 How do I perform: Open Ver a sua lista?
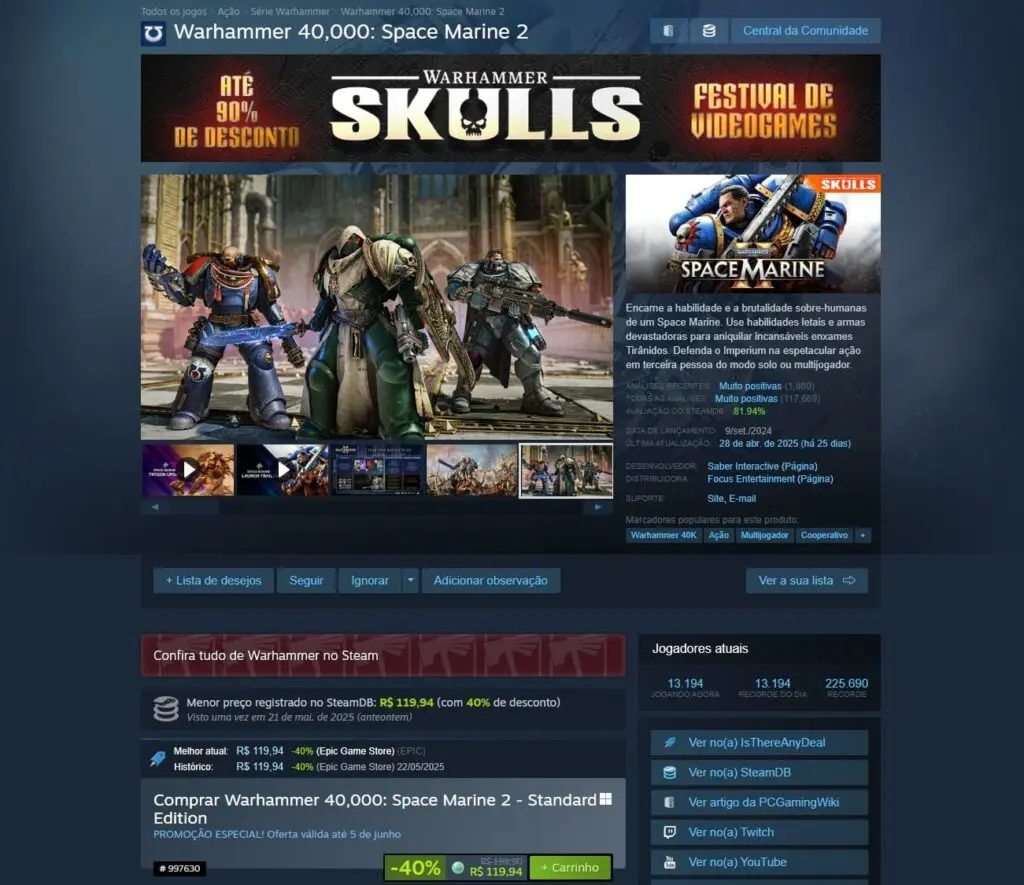click(807, 580)
